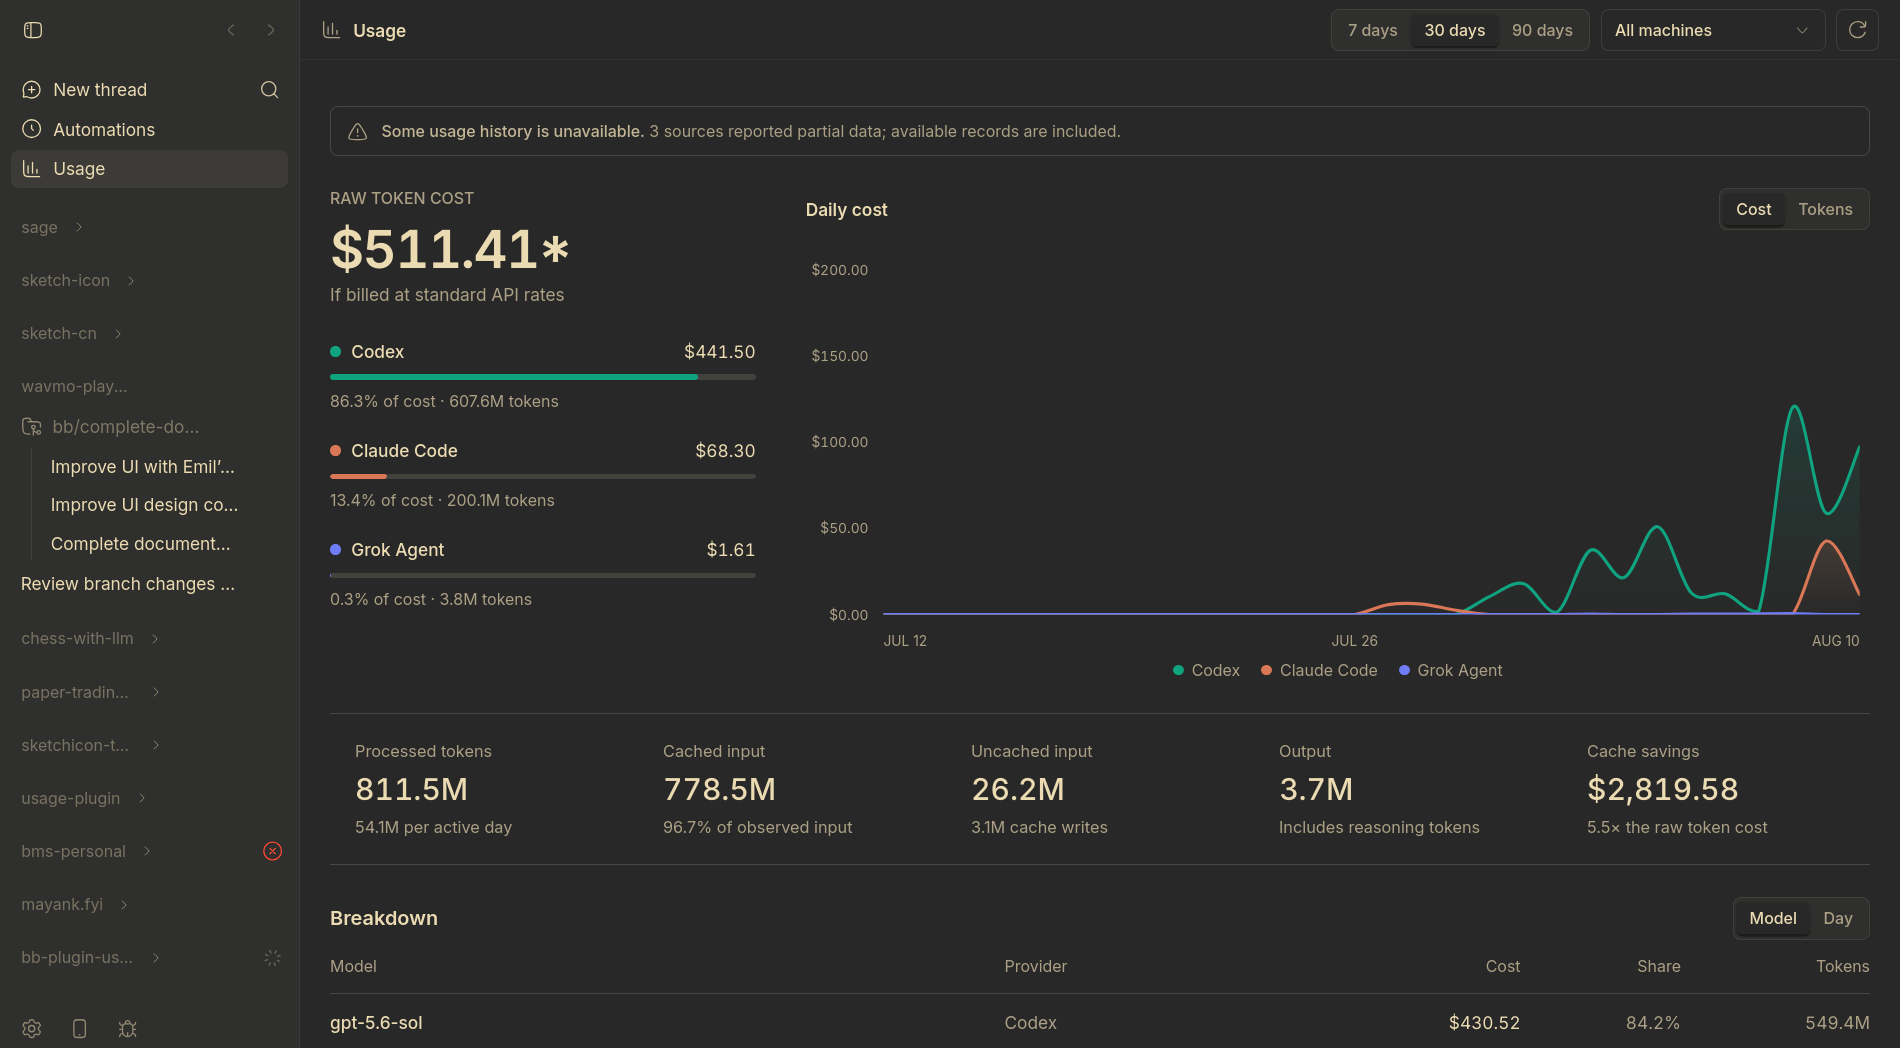The width and height of the screenshot is (1900, 1048).
Task: Select the 30 days range
Action: pos(1455,30)
